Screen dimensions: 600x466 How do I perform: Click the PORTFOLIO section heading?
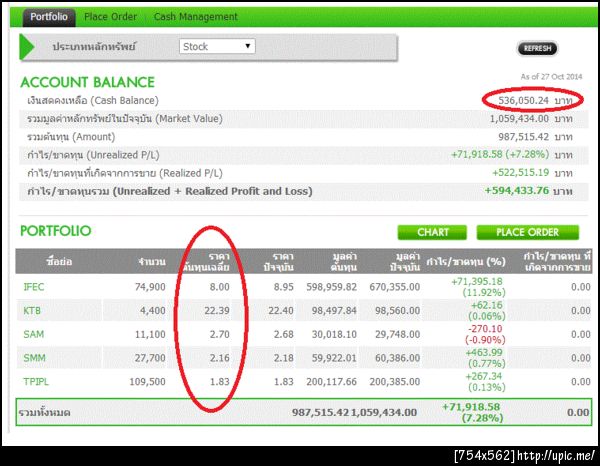(x=56, y=231)
